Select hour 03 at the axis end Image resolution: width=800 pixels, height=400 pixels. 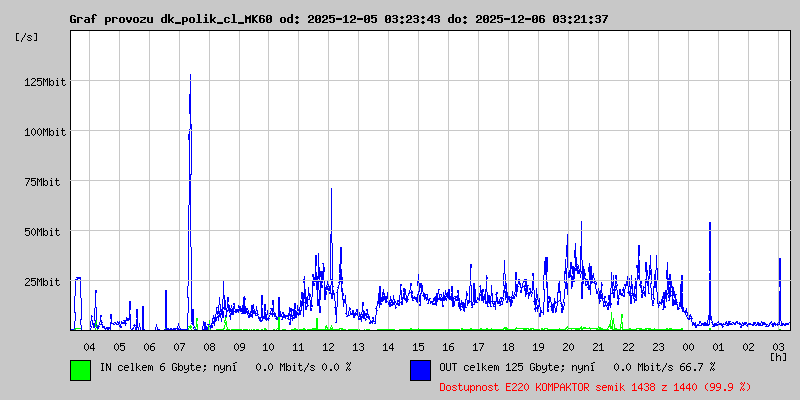[778, 346]
